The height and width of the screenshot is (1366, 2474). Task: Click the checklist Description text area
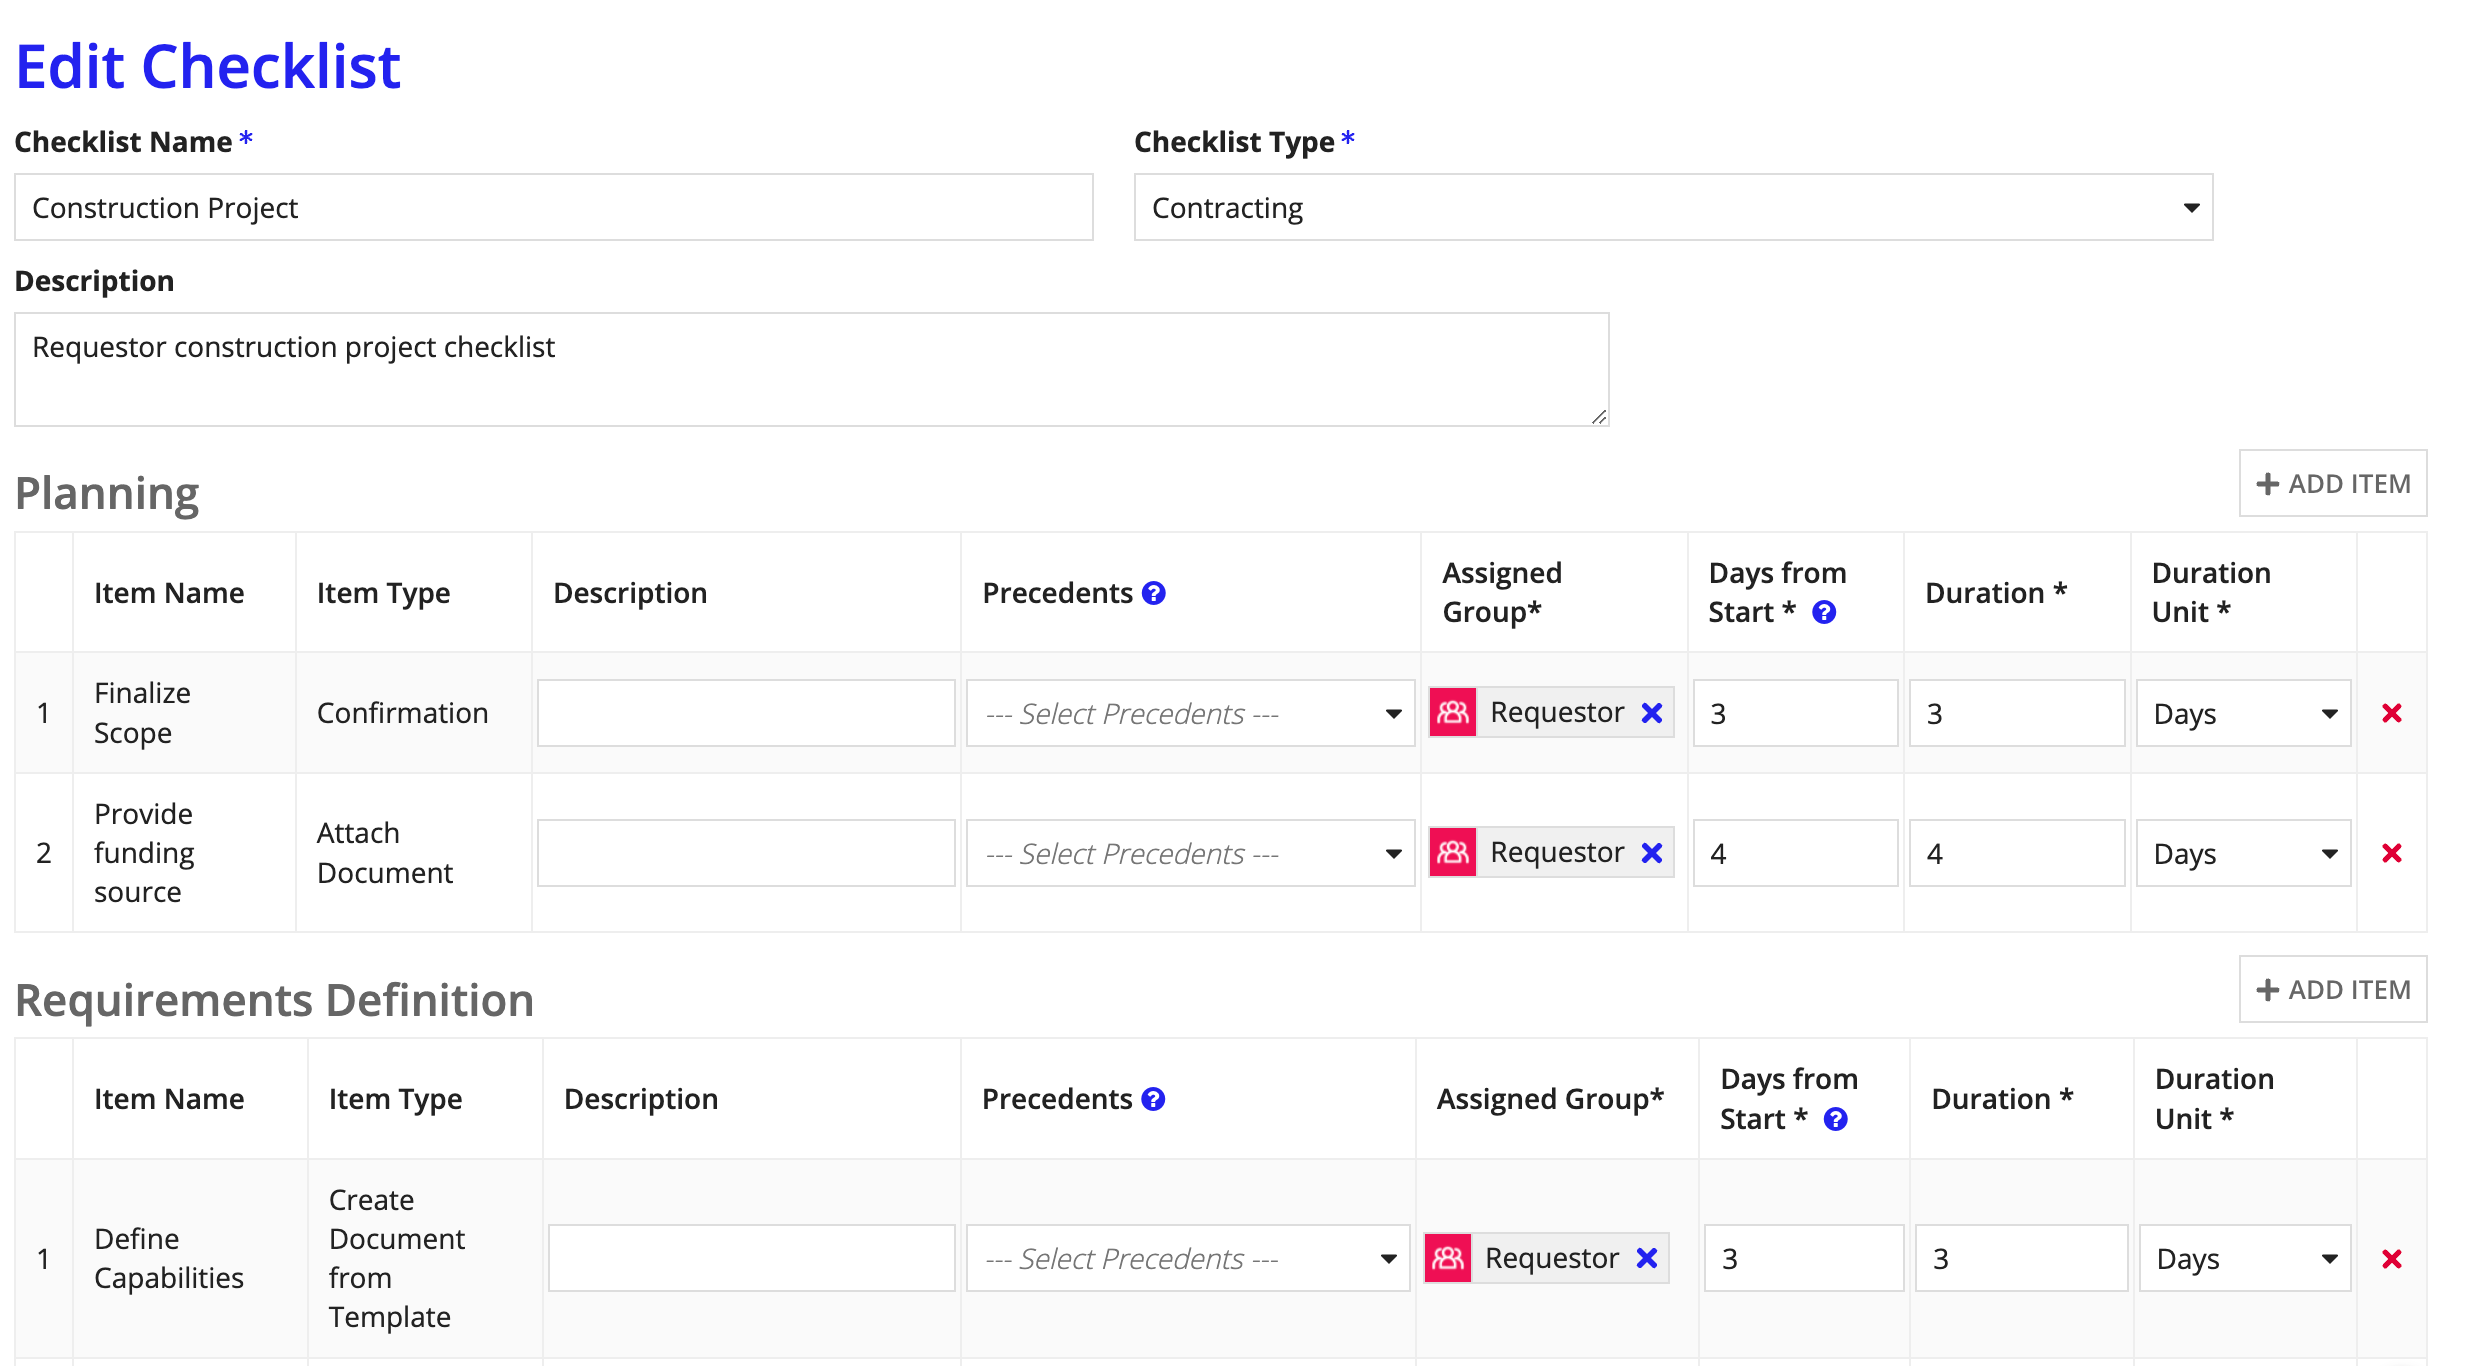pos(812,369)
